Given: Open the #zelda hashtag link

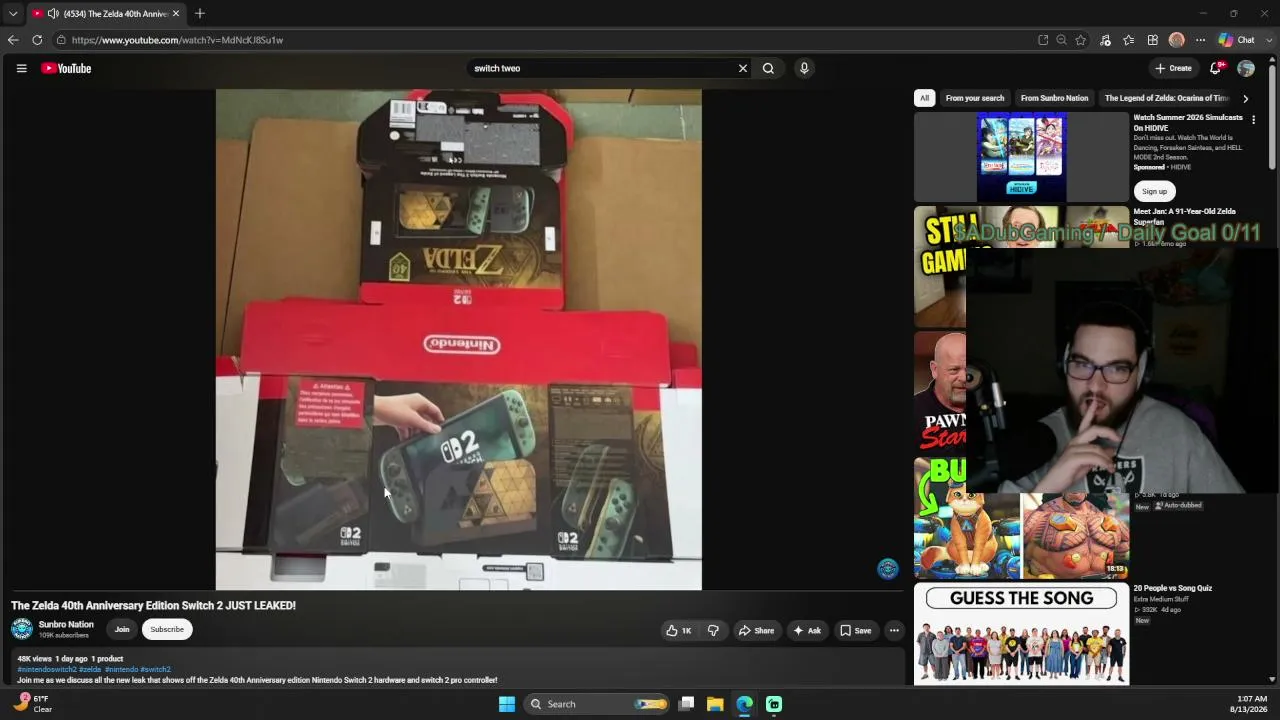Looking at the screenshot, I should [x=90, y=669].
